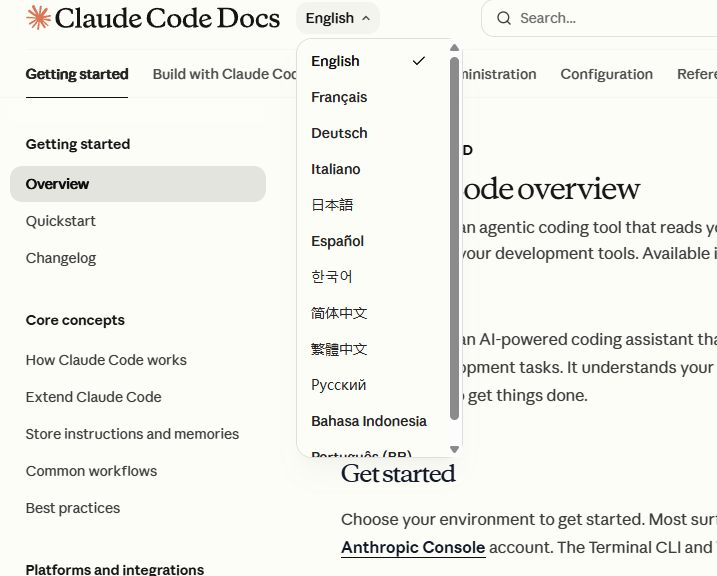Click the language list scroll down arrow

[454, 449]
